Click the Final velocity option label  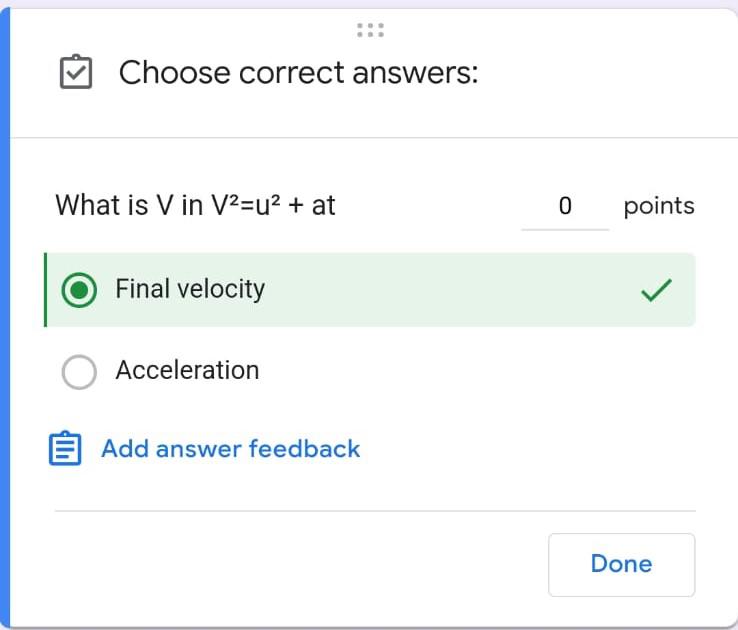point(190,289)
